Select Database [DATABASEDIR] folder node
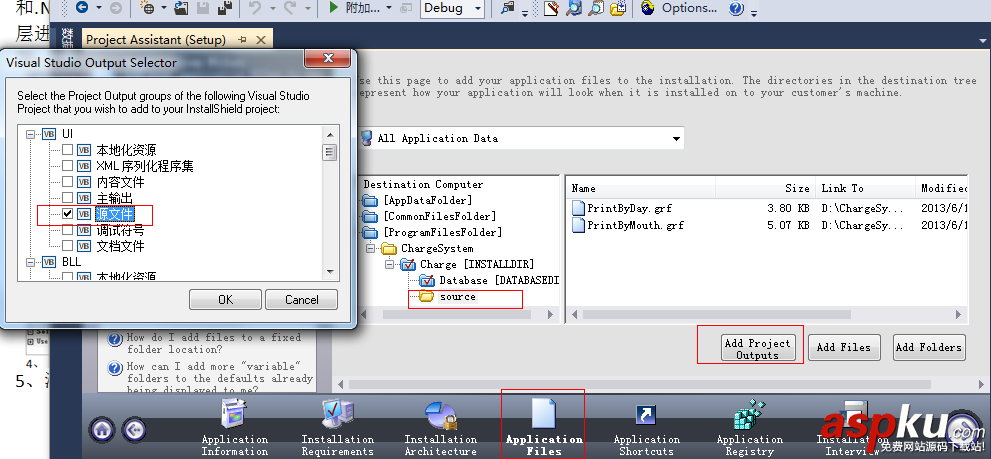 (x=499, y=280)
